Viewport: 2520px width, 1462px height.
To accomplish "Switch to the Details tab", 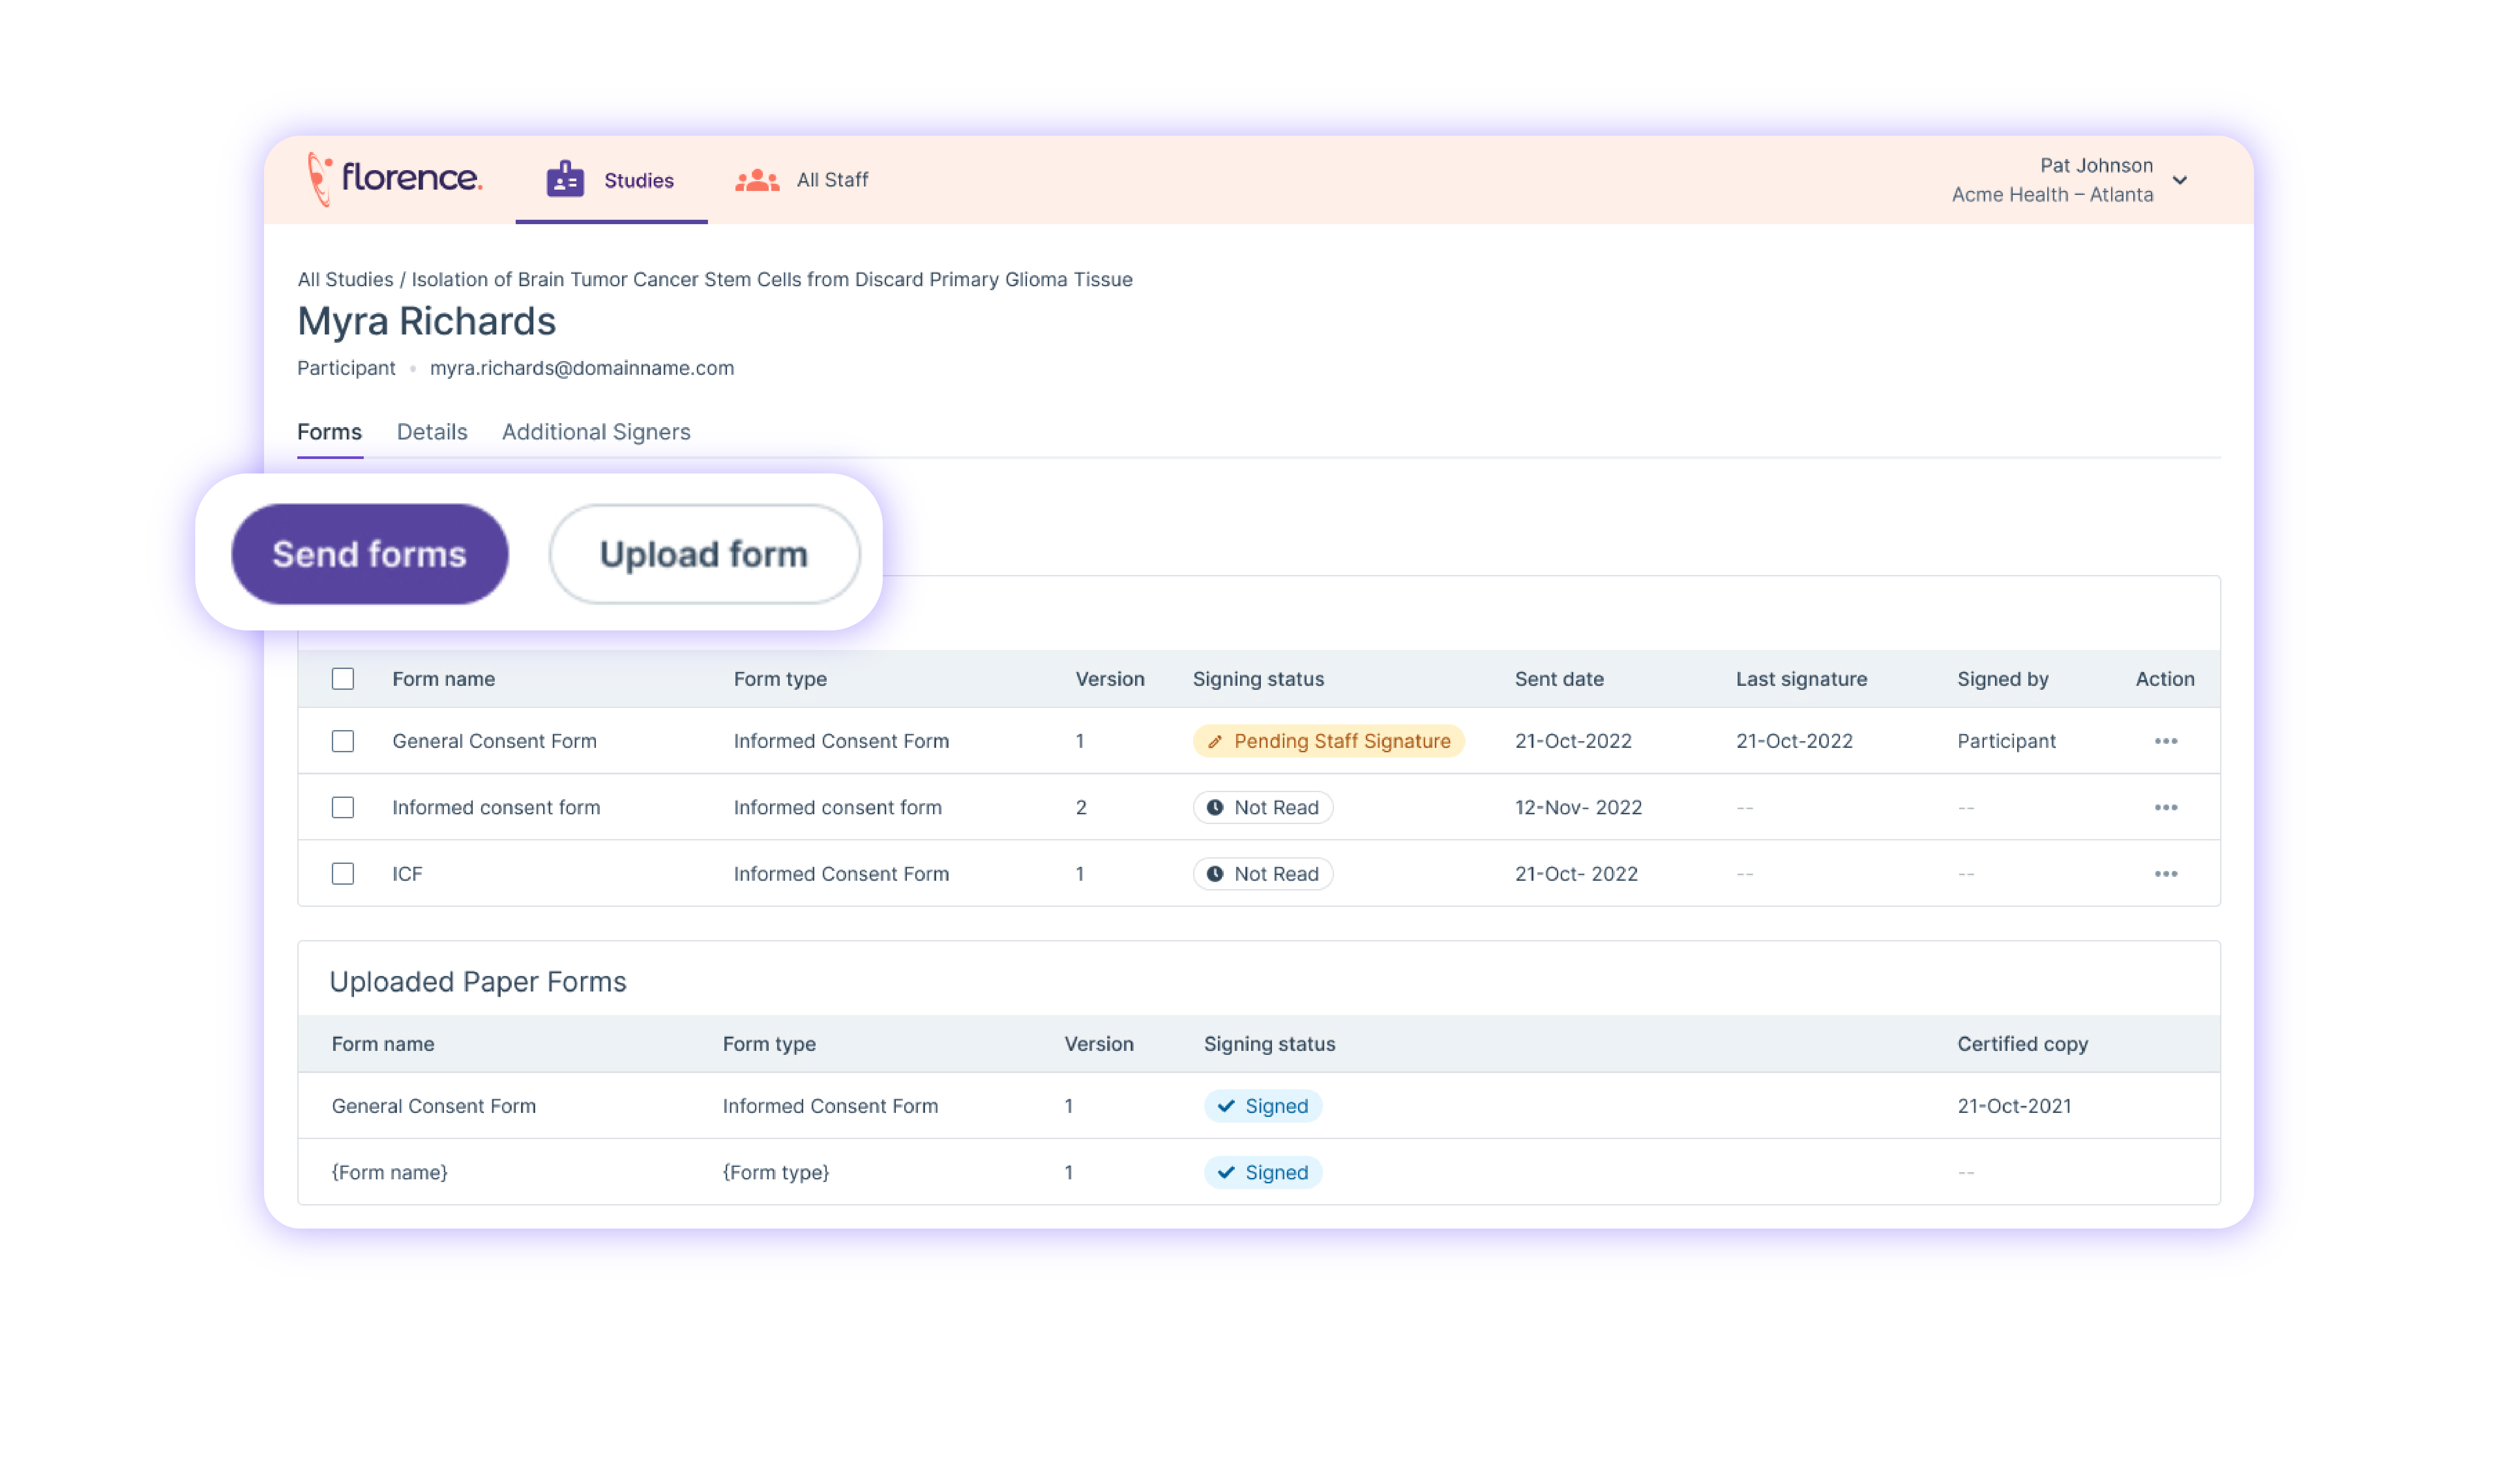I will click(x=432, y=432).
